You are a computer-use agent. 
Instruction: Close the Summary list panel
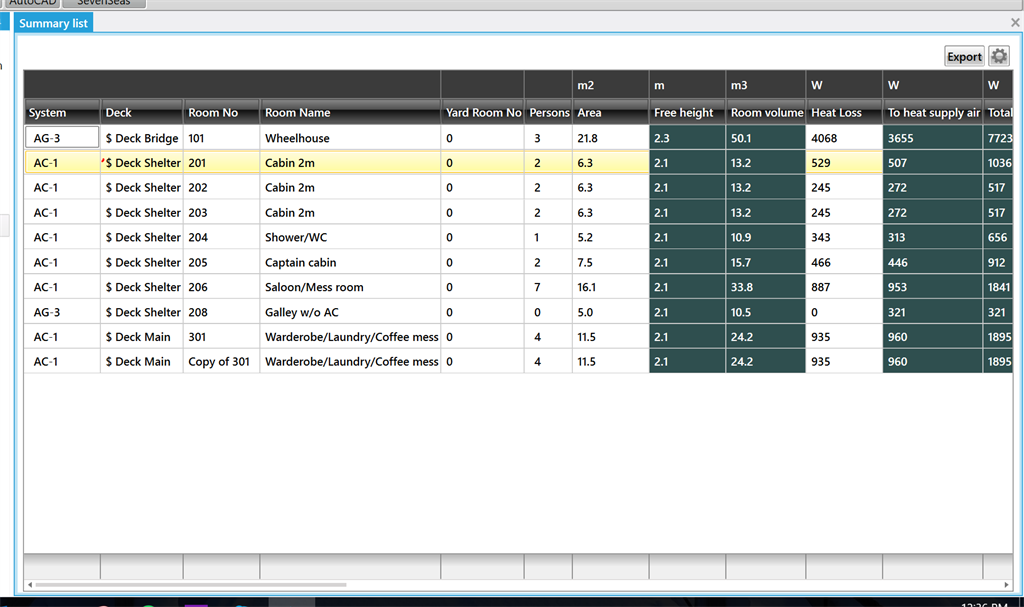[1015, 23]
